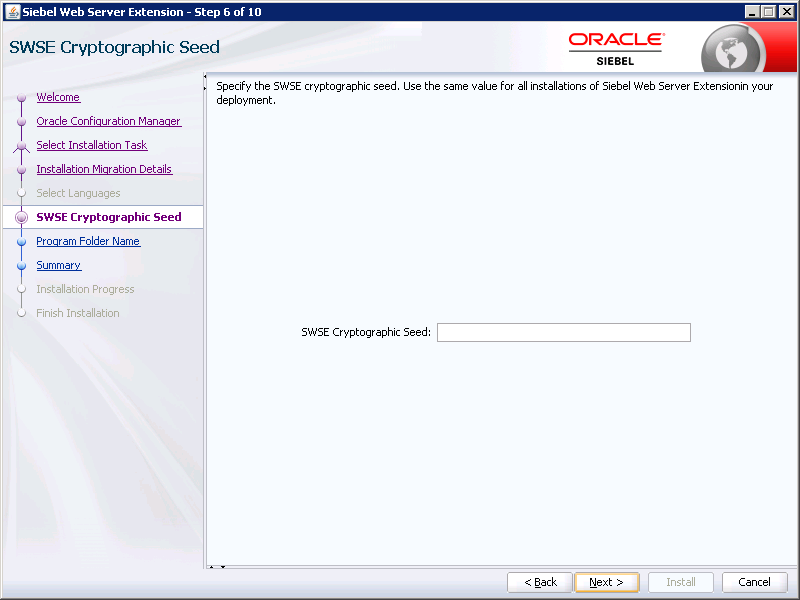The height and width of the screenshot is (600, 800).
Task: Open Installation Migration Details step
Action: [104, 169]
